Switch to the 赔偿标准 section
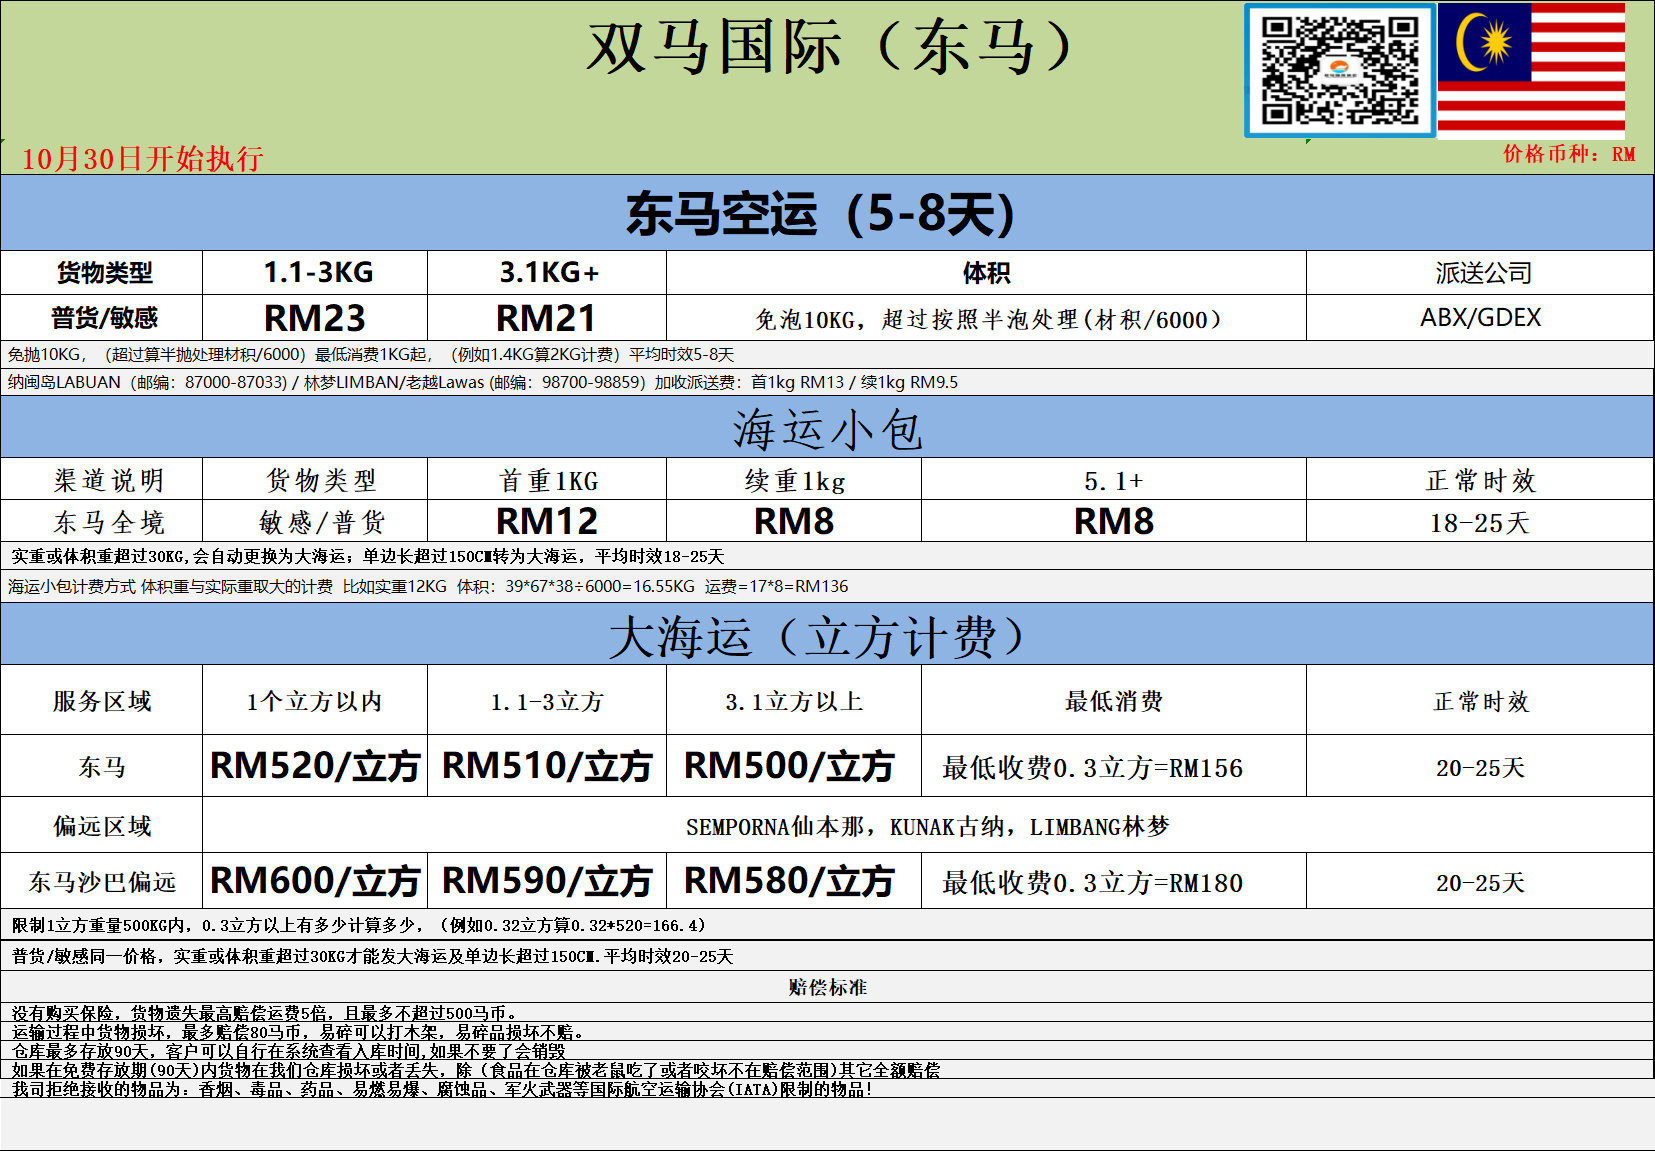 coord(827,985)
